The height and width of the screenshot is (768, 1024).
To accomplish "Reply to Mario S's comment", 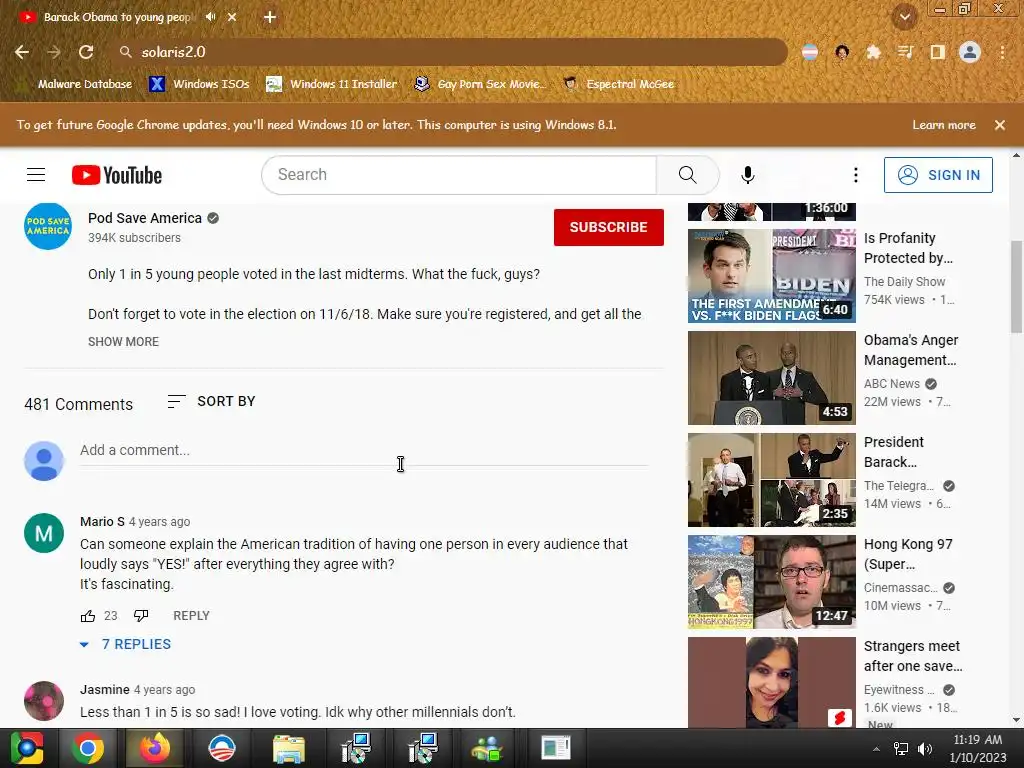I will pos(191,616).
